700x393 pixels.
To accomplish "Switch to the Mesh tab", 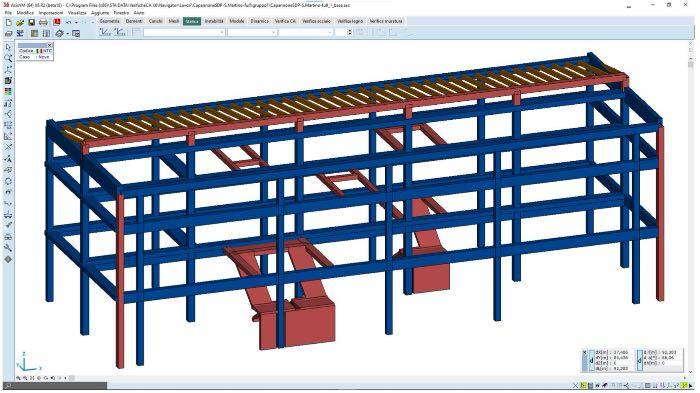I will [x=174, y=21].
